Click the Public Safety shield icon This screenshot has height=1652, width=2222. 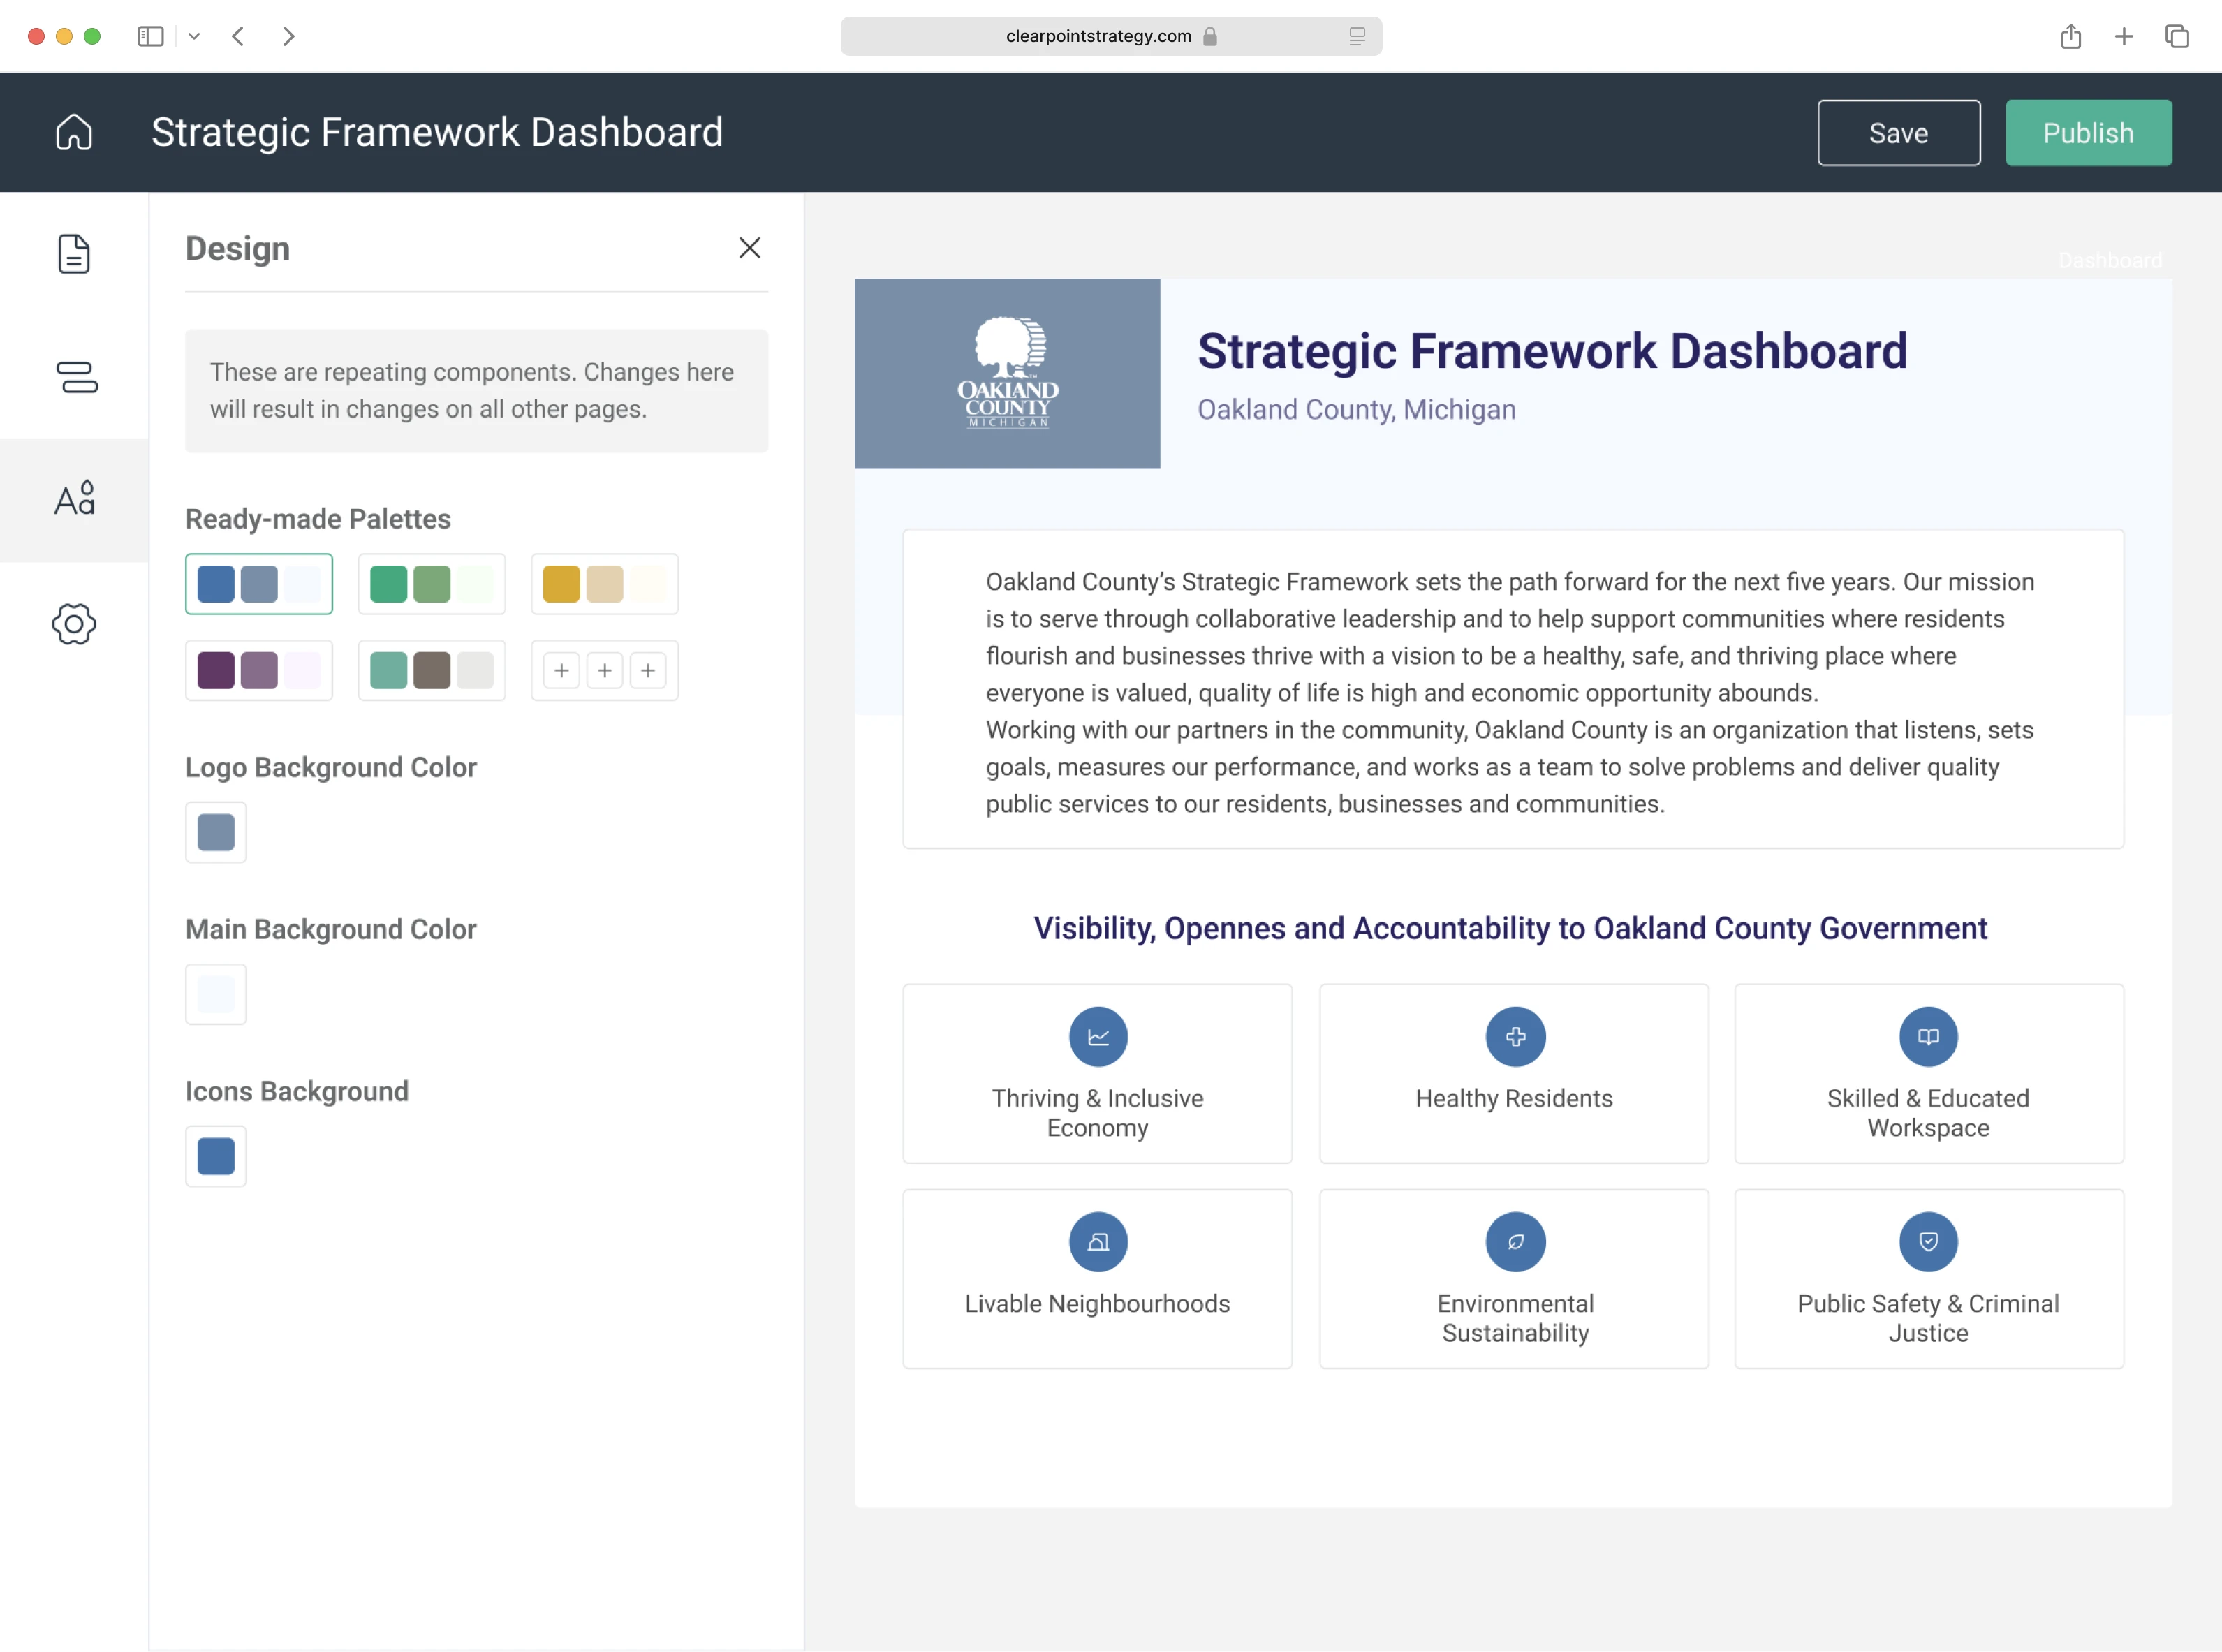(x=1927, y=1241)
